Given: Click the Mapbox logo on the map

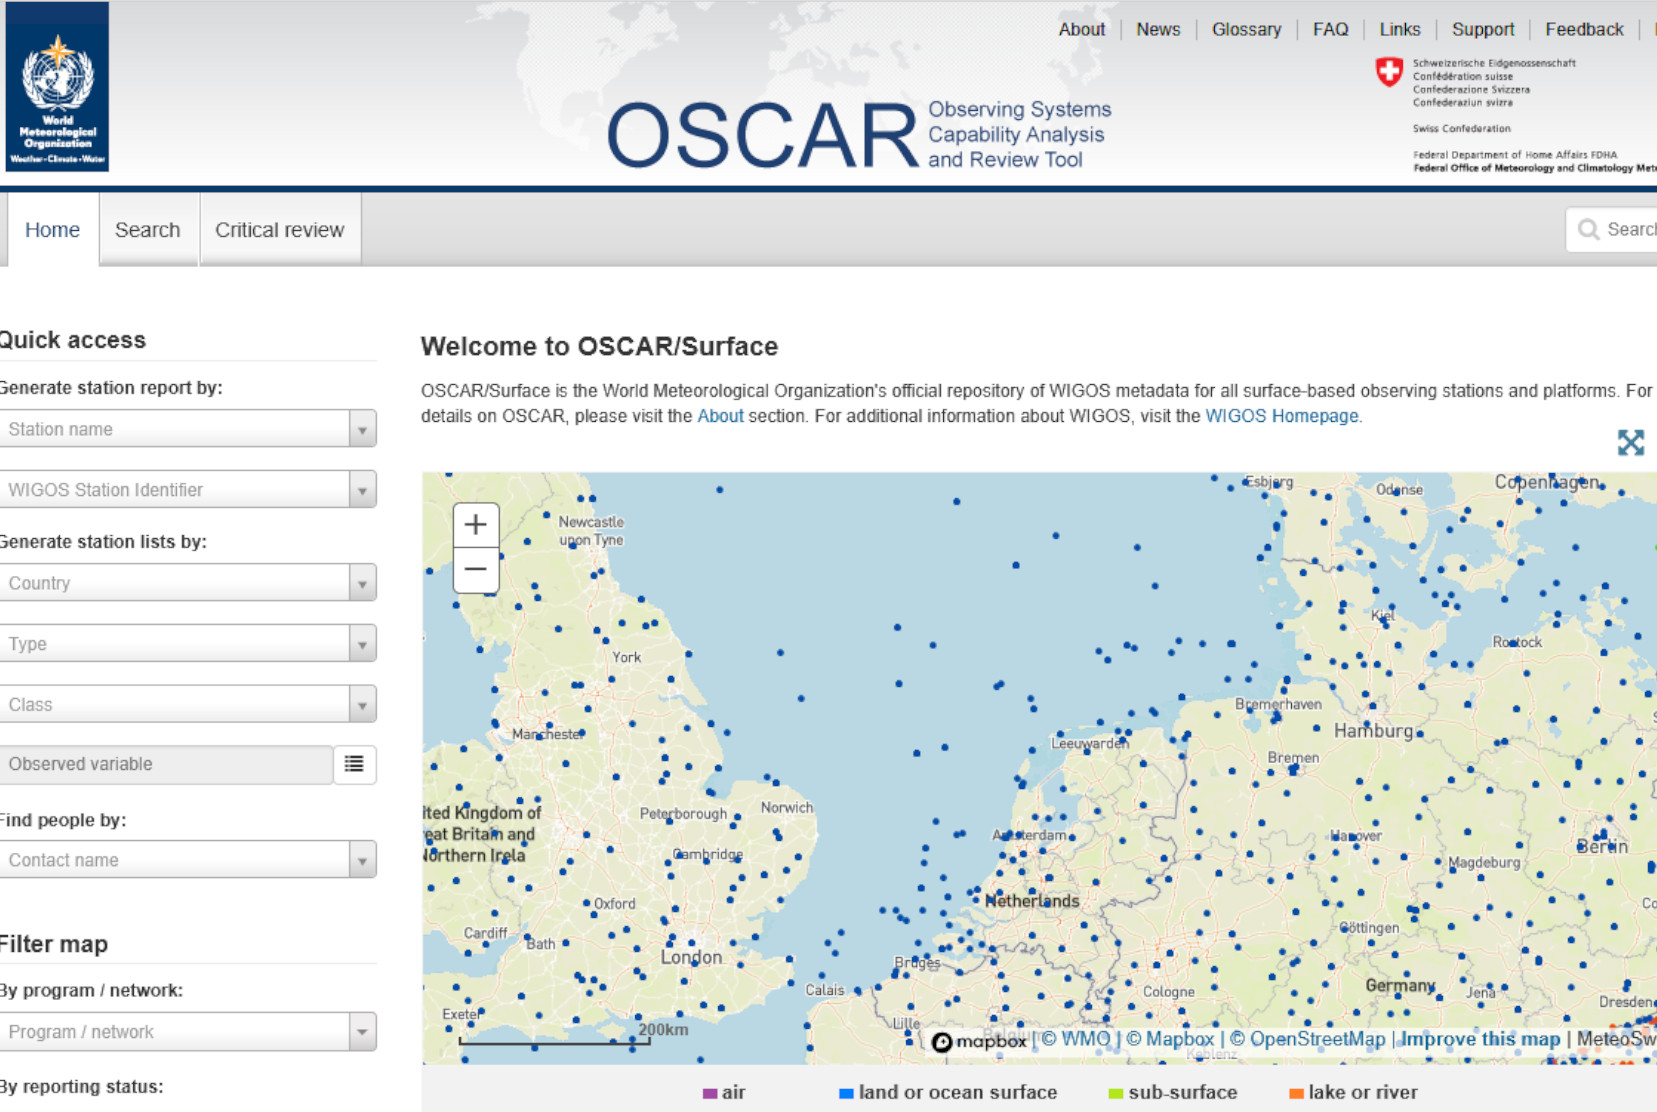Looking at the screenshot, I should coord(979,1041).
